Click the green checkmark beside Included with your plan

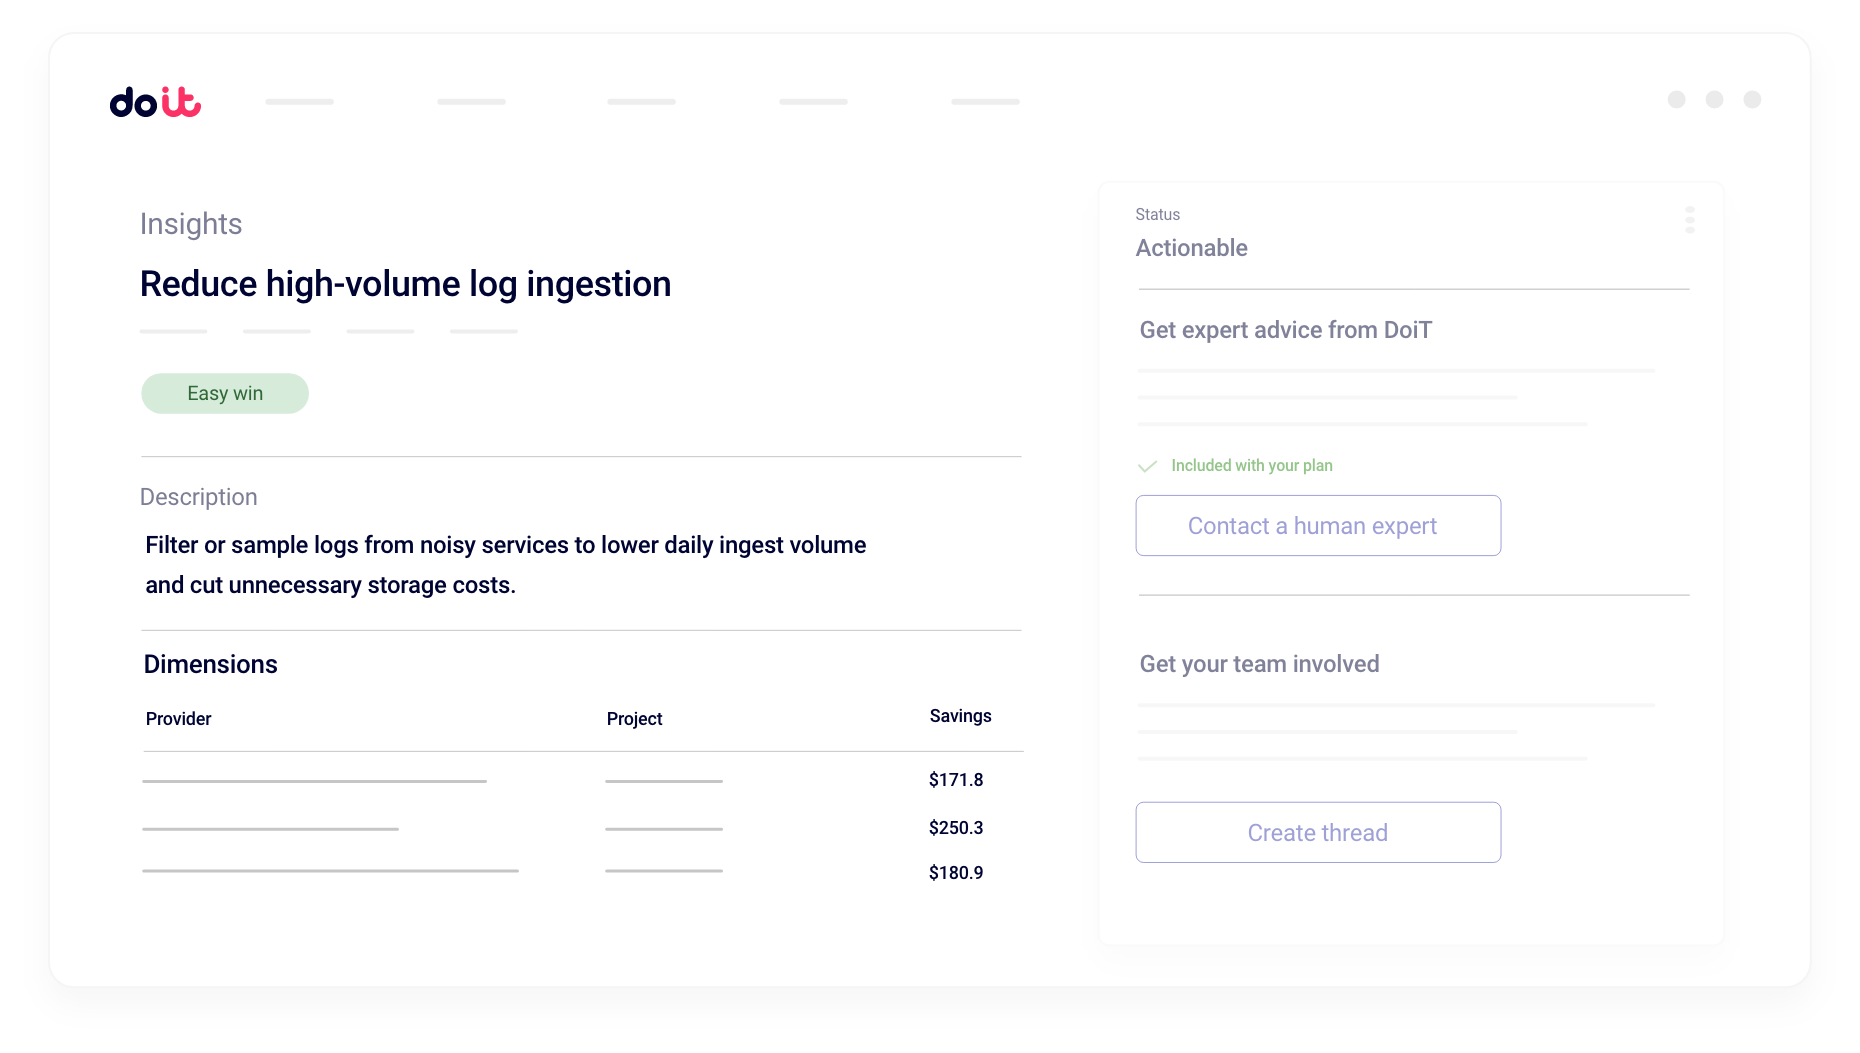1147,466
